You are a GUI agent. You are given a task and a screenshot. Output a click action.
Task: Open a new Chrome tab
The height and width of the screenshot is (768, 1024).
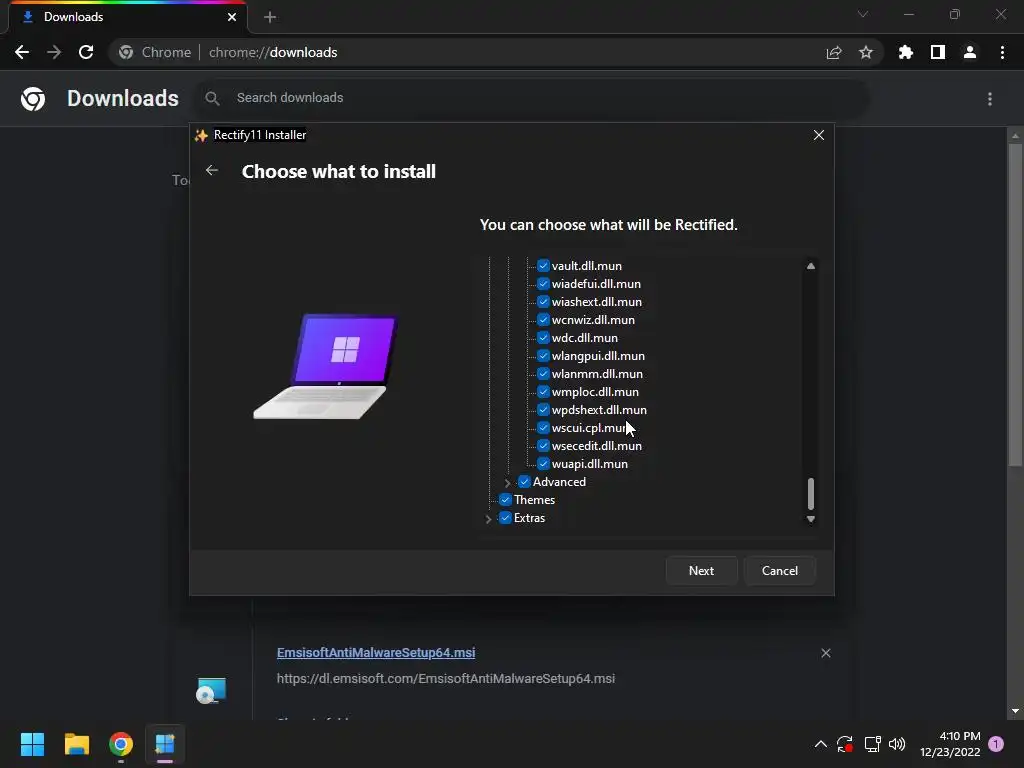click(270, 18)
